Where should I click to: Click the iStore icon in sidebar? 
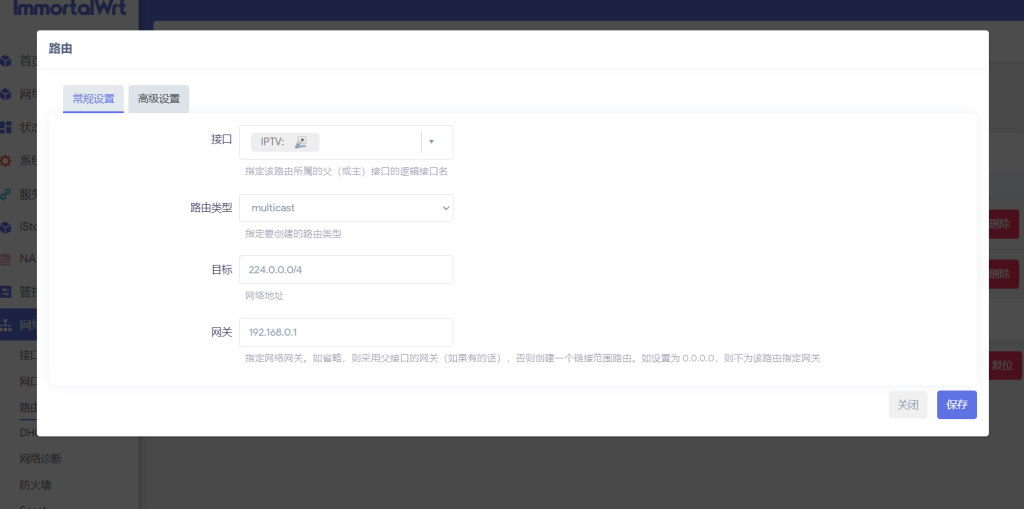point(6,226)
